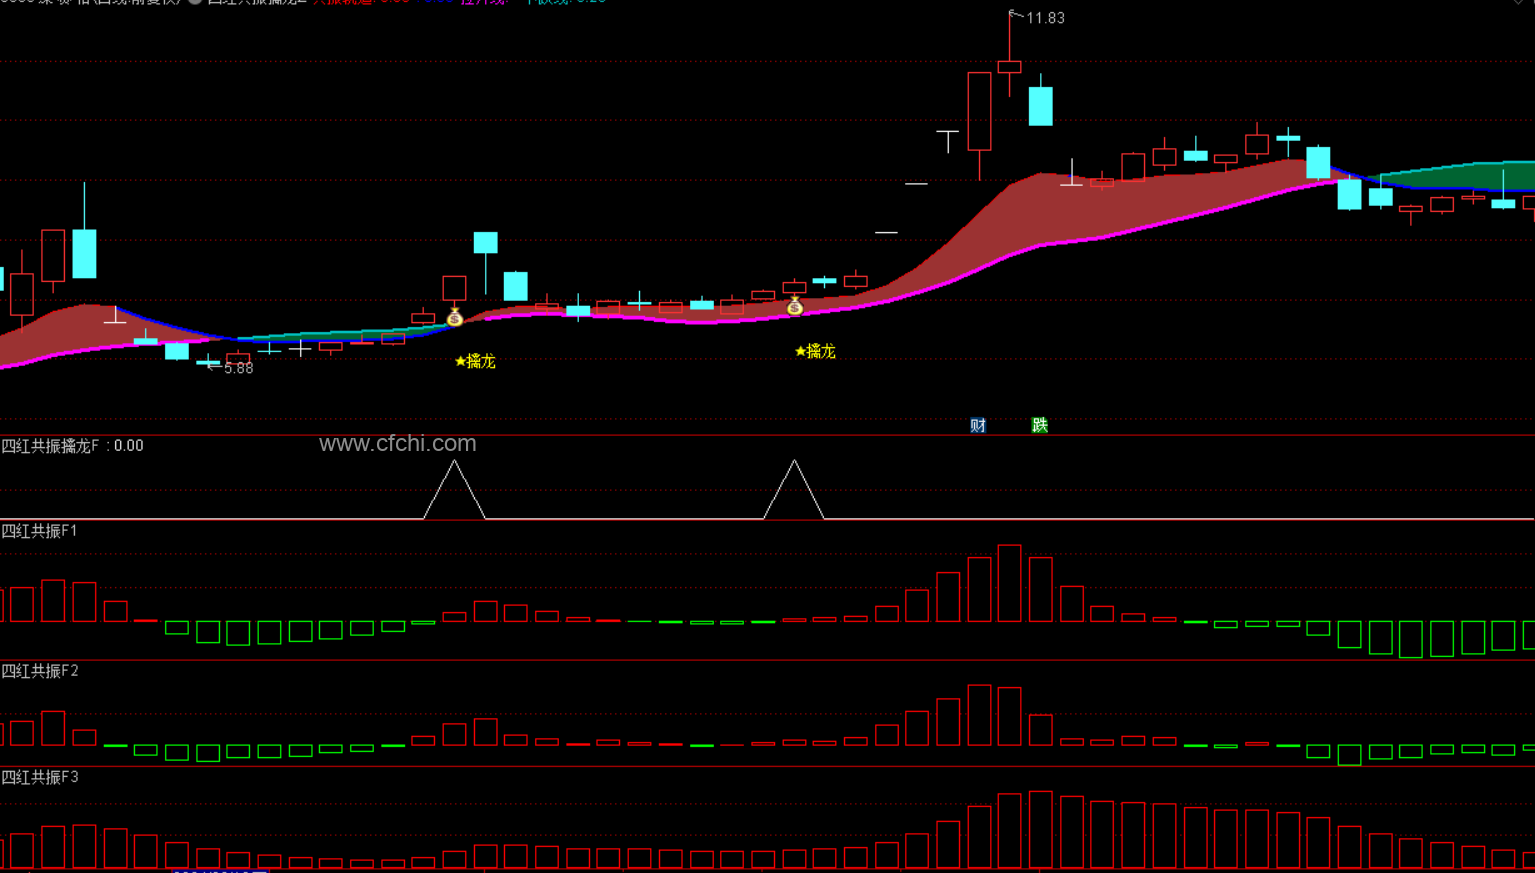Select the 四红共振F3 indicator title
The image size is (1535, 873).
coord(40,777)
